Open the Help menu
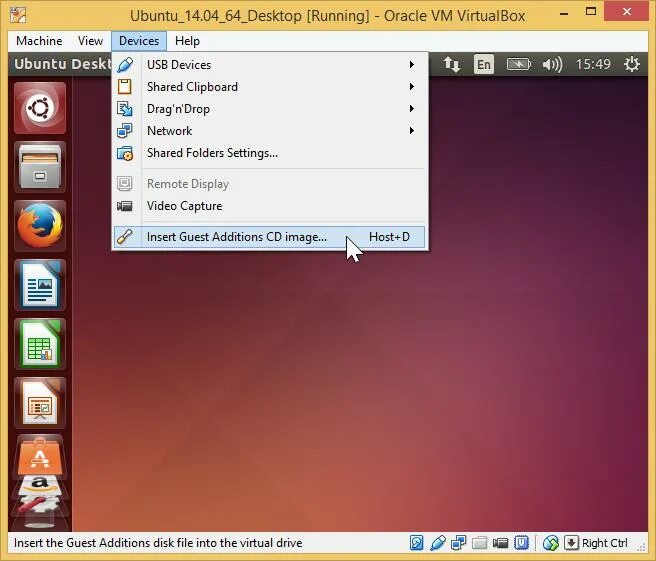Screen dimensions: 656x561 tap(187, 41)
